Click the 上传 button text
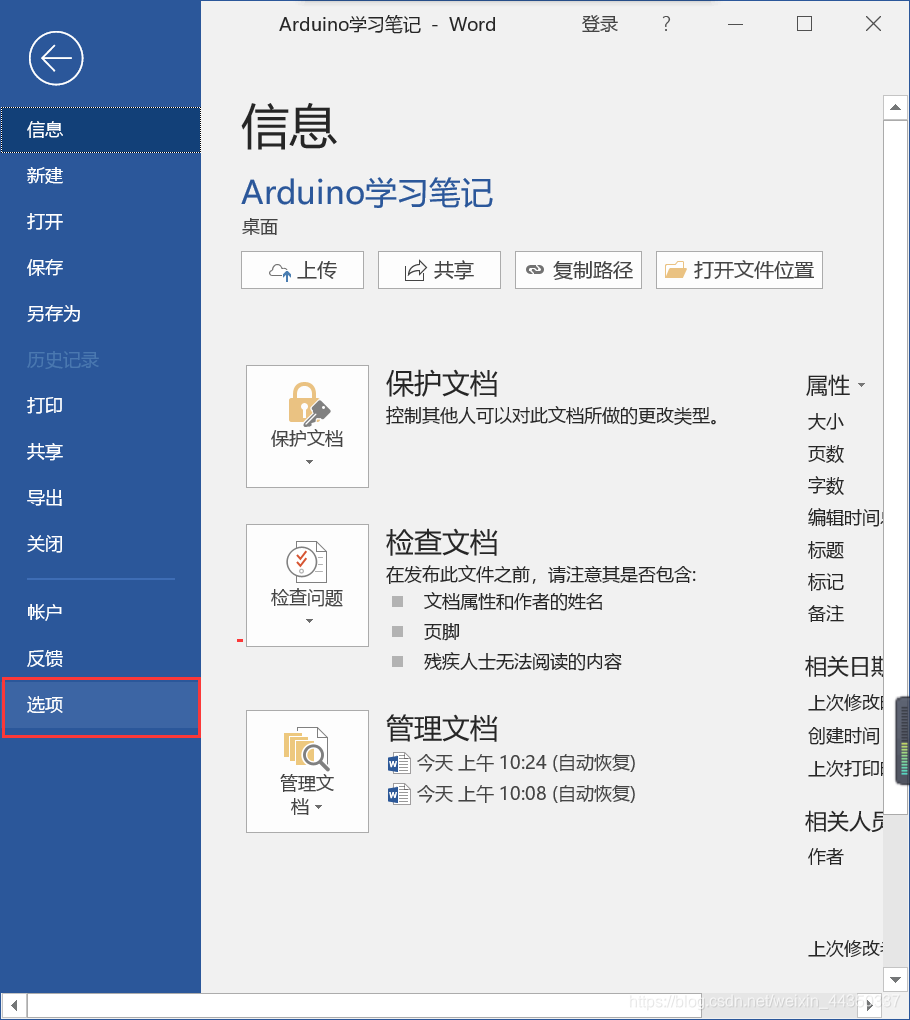The height and width of the screenshot is (1020, 910). (x=317, y=270)
